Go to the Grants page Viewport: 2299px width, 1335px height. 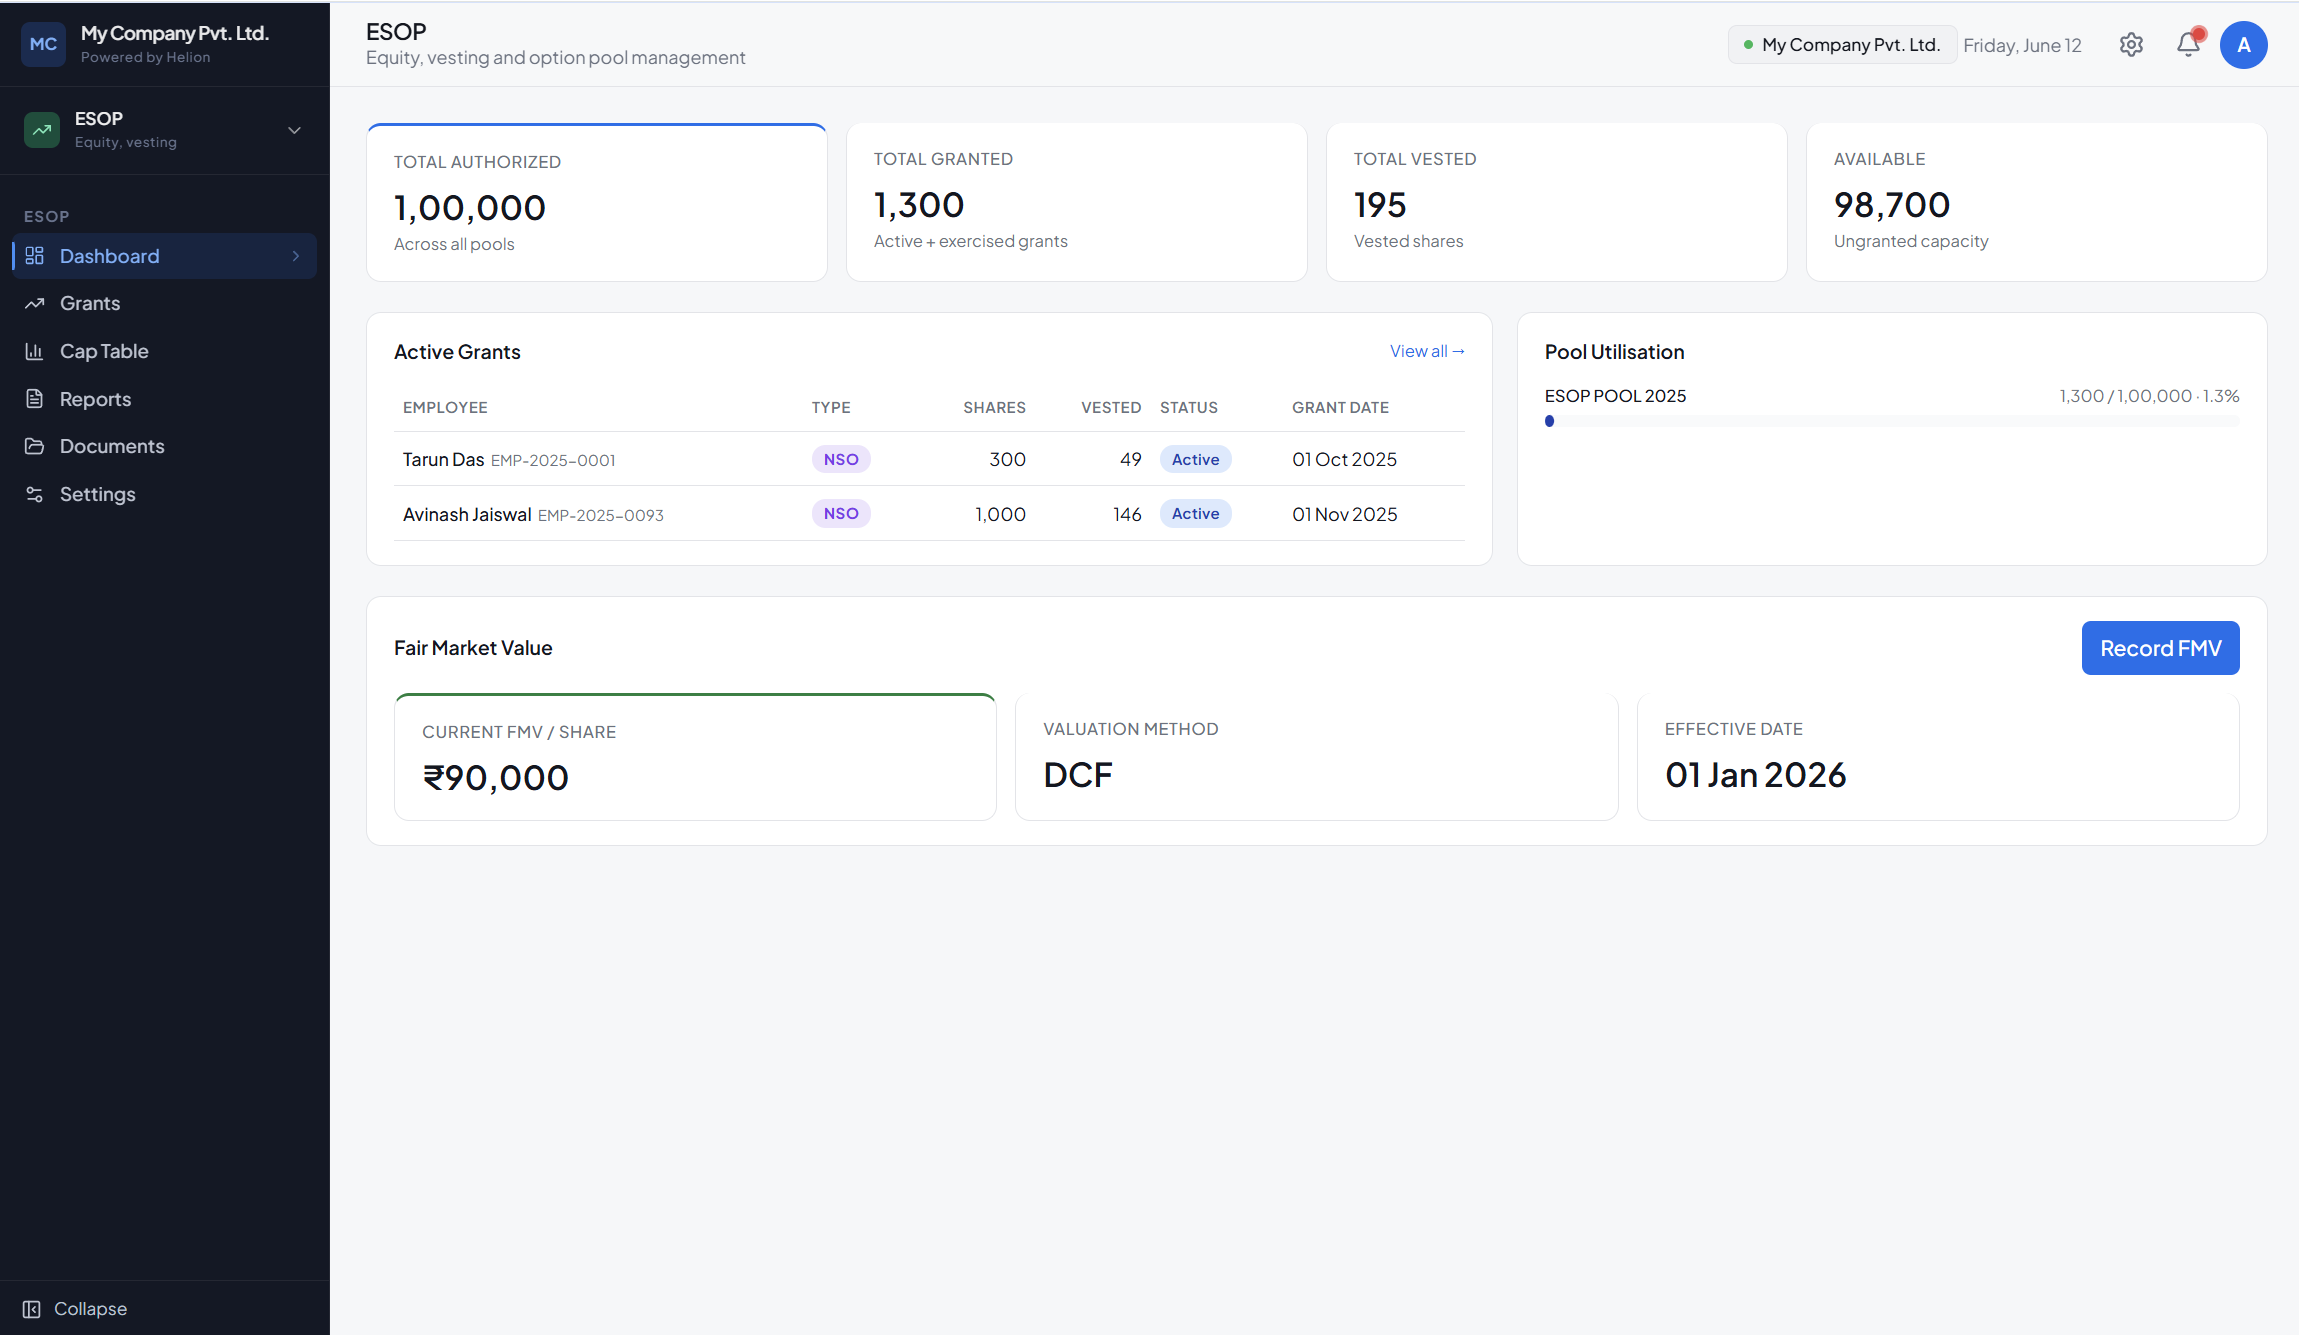[x=165, y=303]
